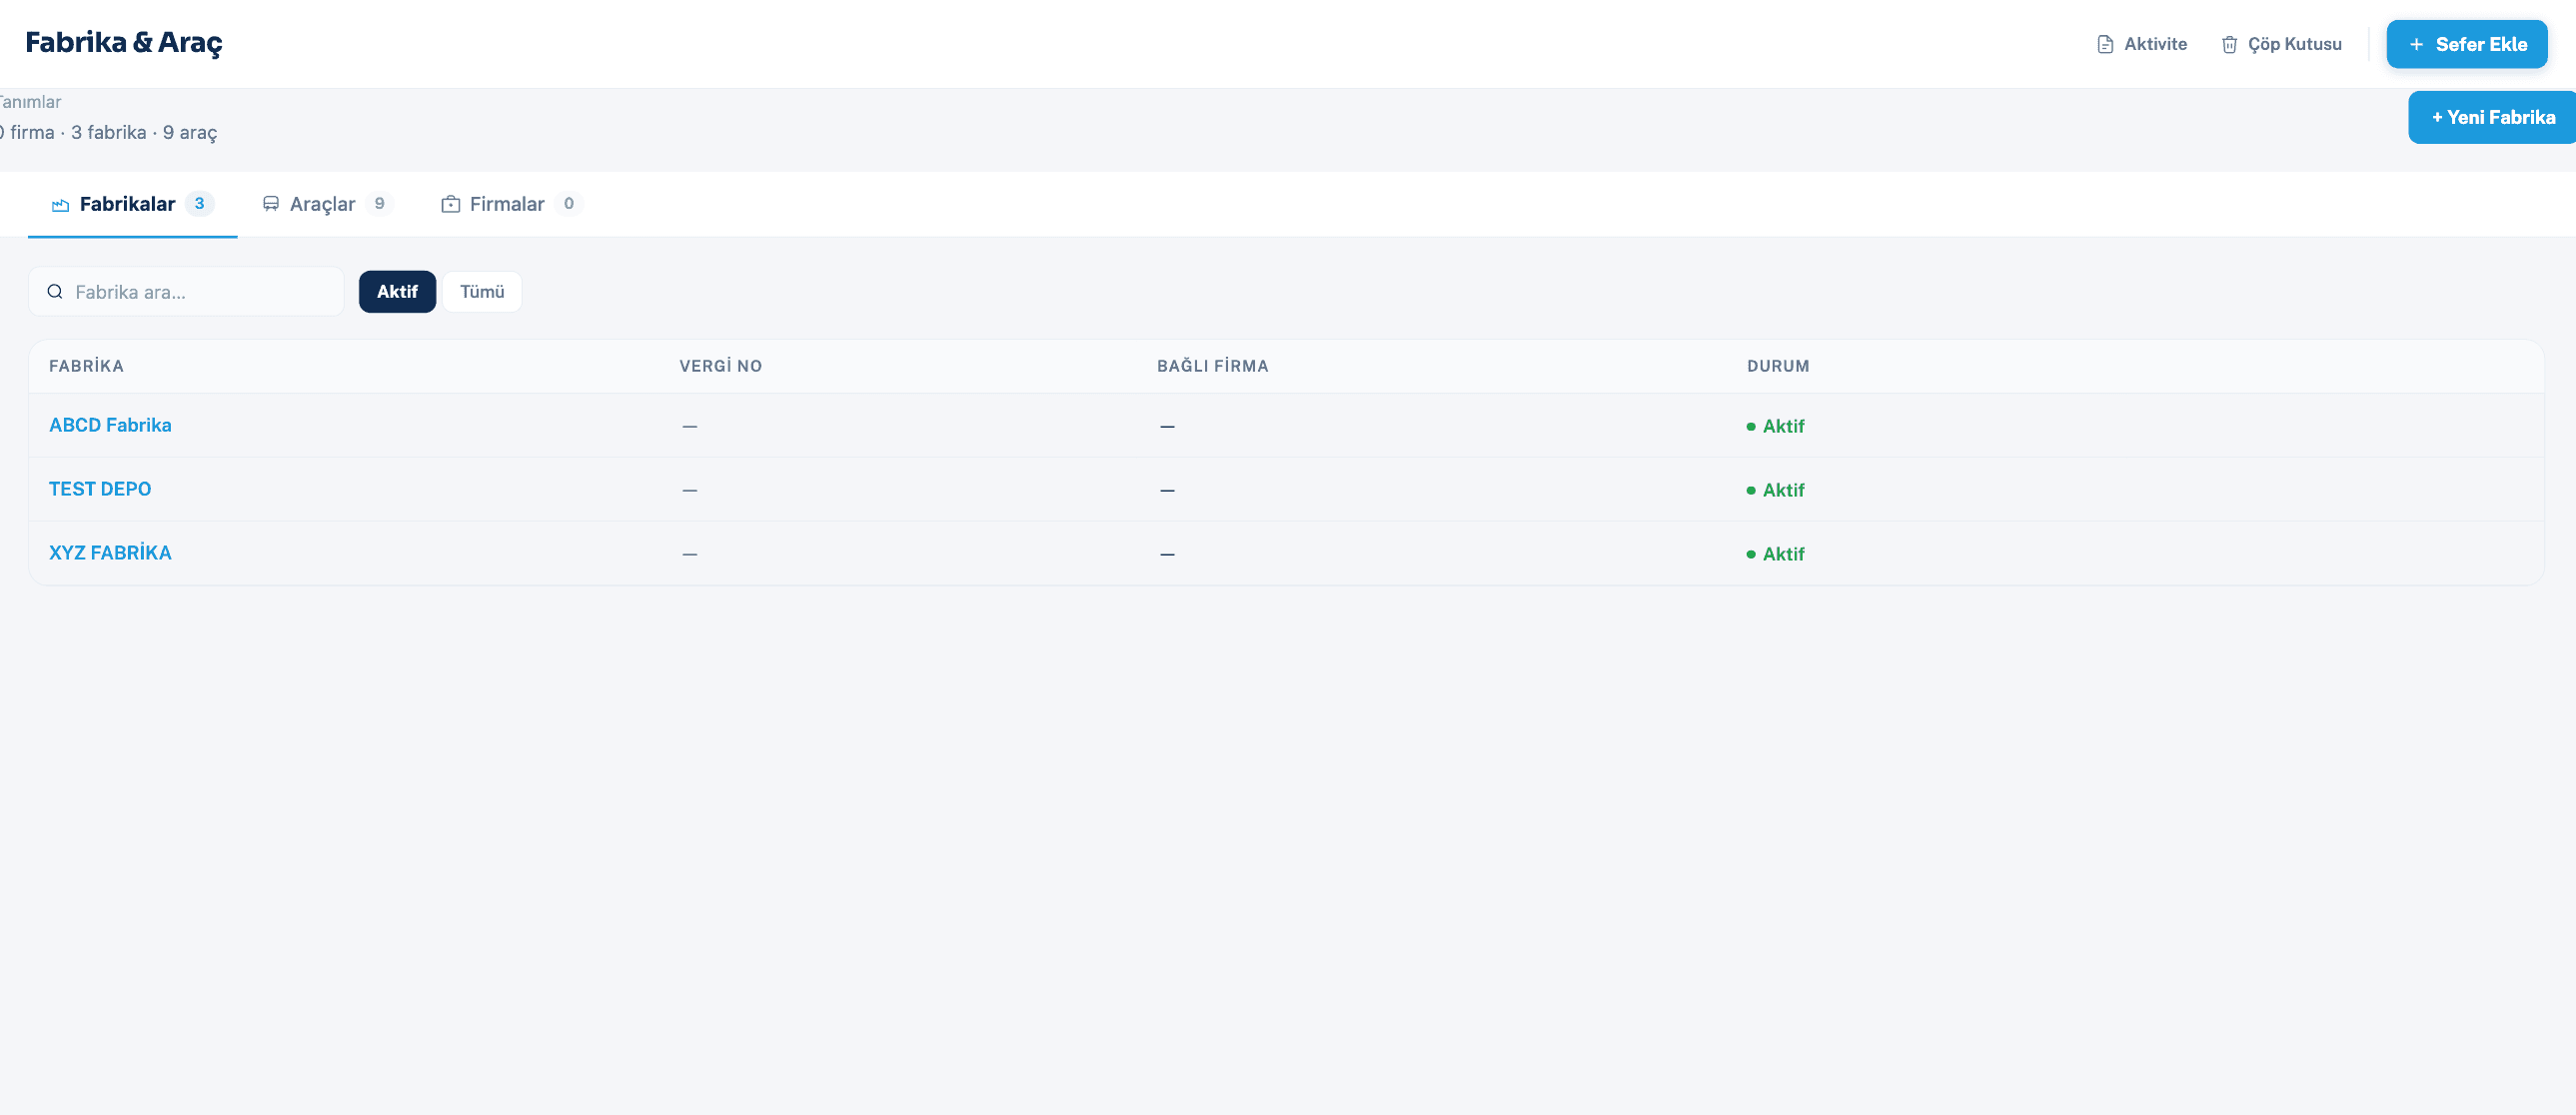Click the count badge 9 on Araçlar
The image size is (2576, 1115).
pyautogui.click(x=379, y=203)
